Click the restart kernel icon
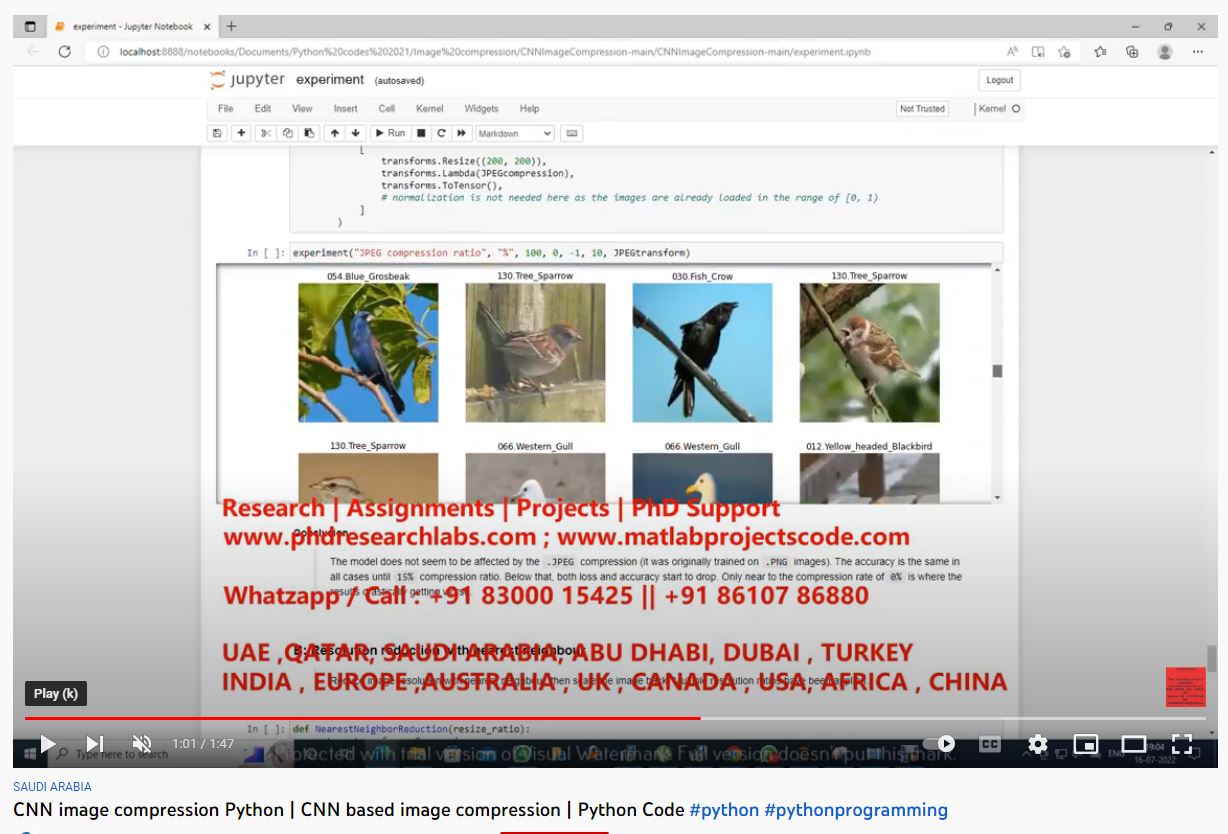Image resolution: width=1228 pixels, height=834 pixels. (x=441, y=133)
